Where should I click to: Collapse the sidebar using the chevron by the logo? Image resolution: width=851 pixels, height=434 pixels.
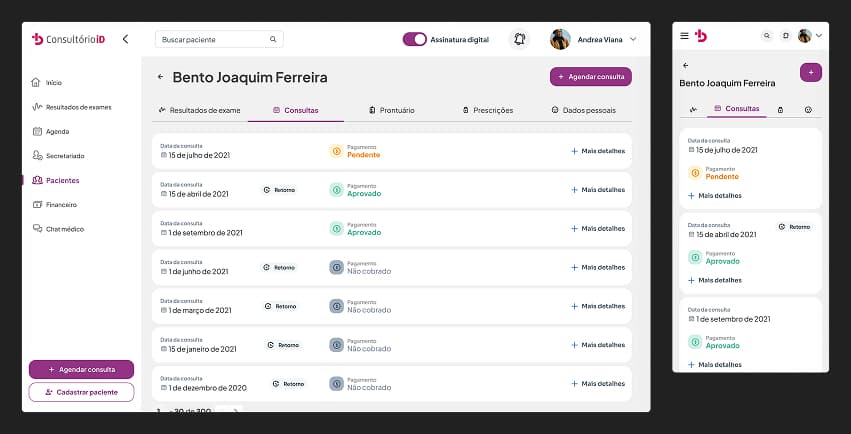click(x=125, y=39)
